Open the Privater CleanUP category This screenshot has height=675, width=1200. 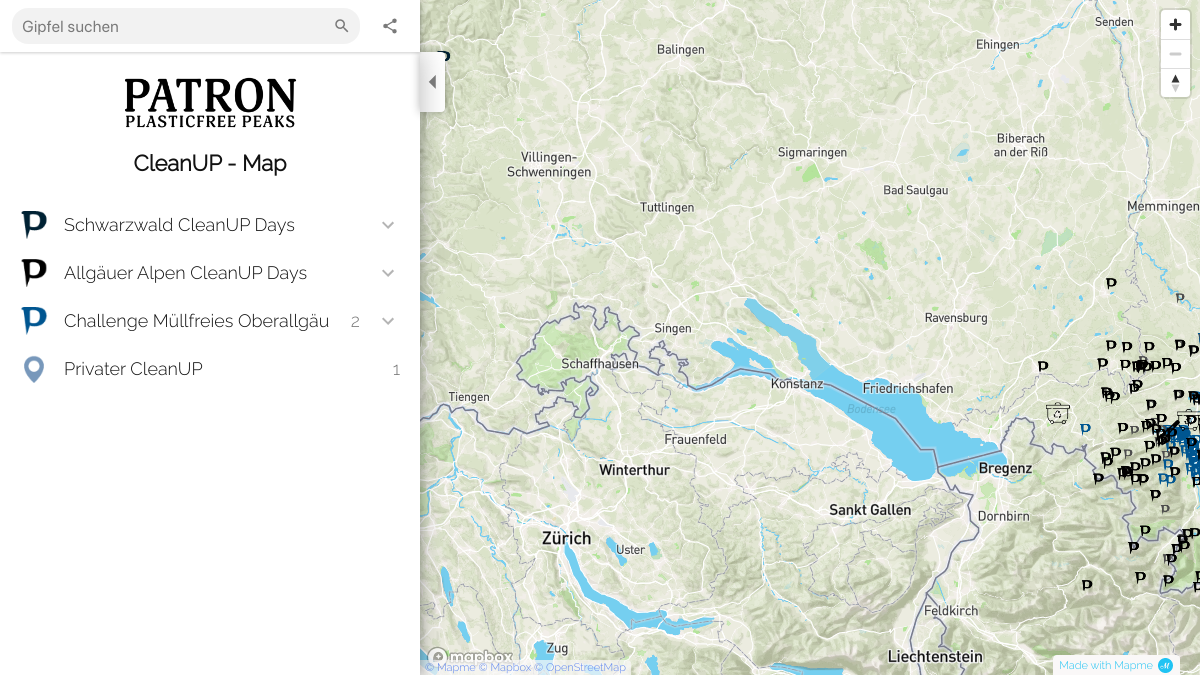(x=210, y=369)
